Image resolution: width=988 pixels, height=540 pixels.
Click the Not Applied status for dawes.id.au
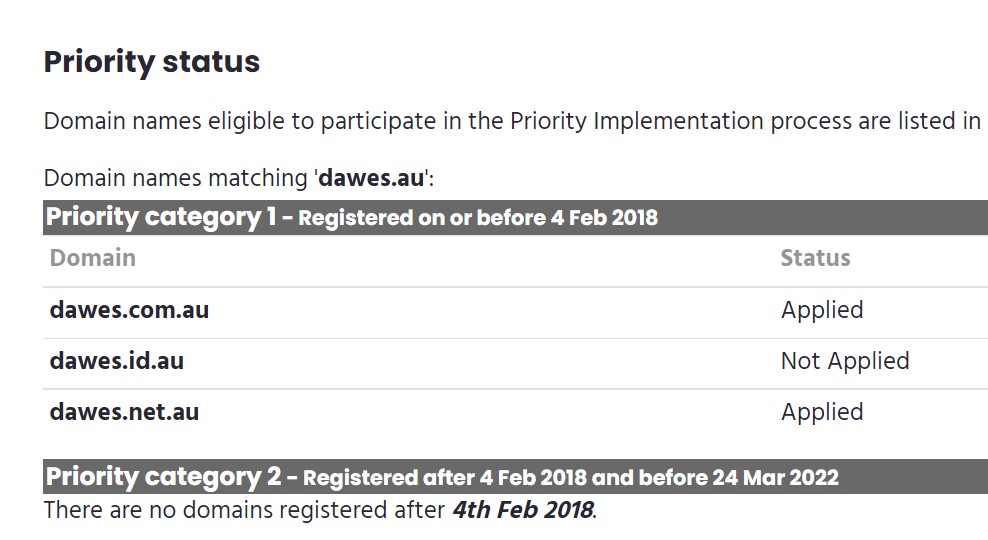tap(845, 361)
